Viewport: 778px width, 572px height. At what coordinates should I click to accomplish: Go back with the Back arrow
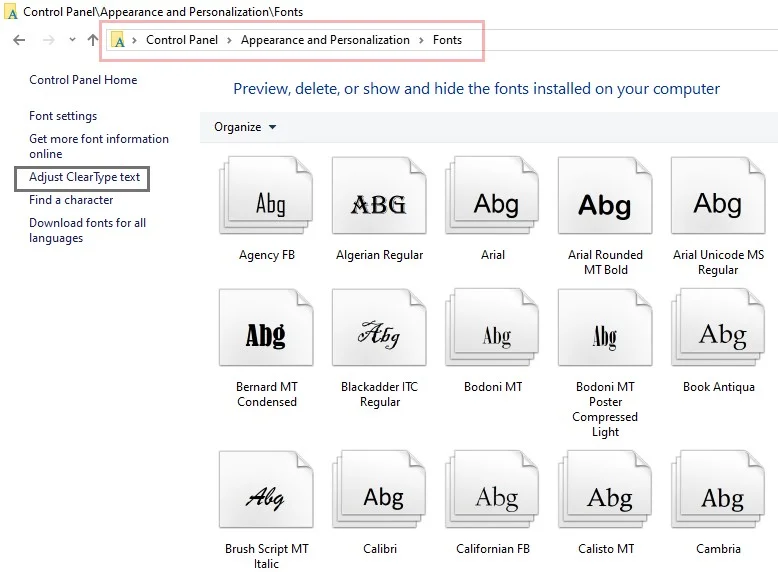19,40
